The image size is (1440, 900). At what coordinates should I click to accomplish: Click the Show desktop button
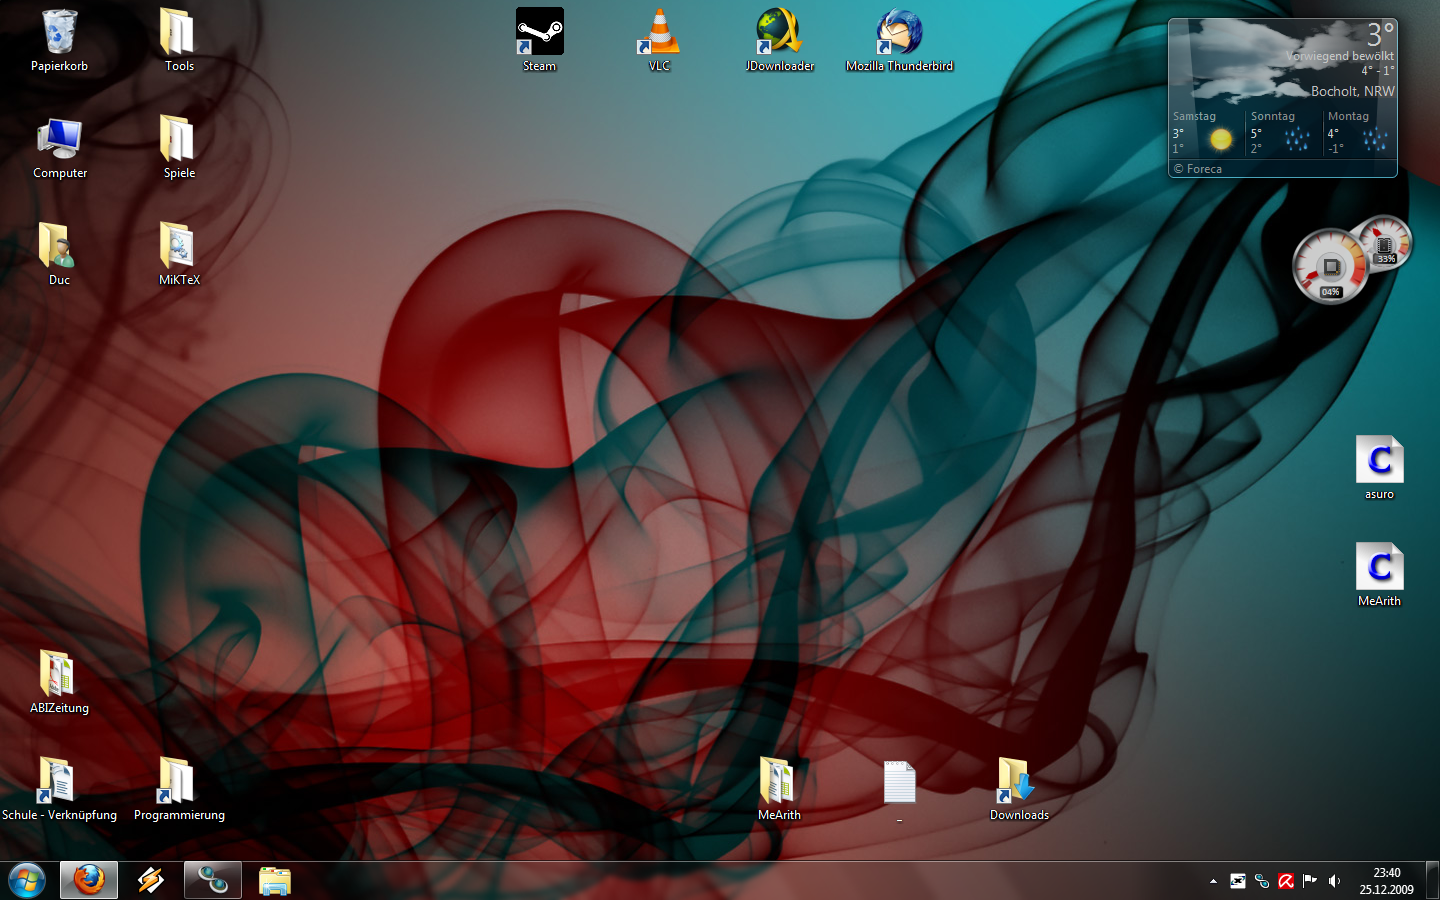1432,881
